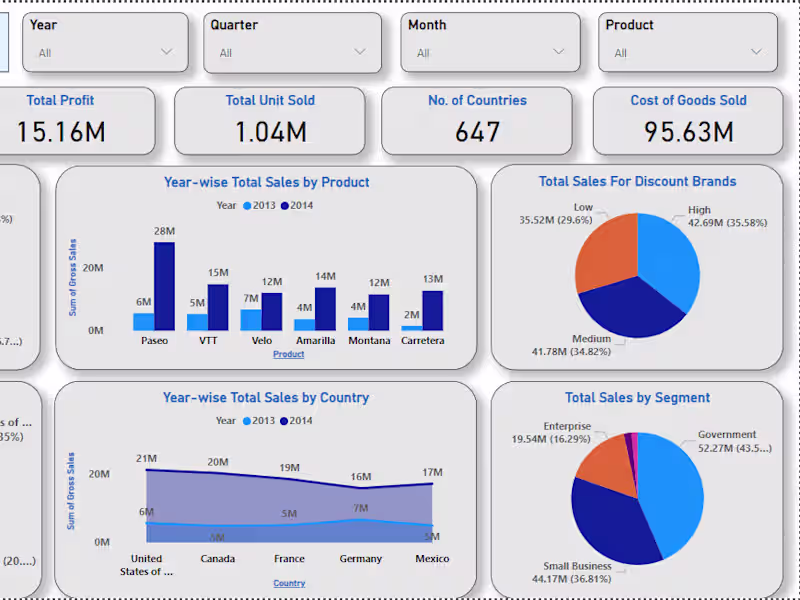Click the underlined Product axis label
Screen dimensions: 800x600
click(x=288, y=354)
